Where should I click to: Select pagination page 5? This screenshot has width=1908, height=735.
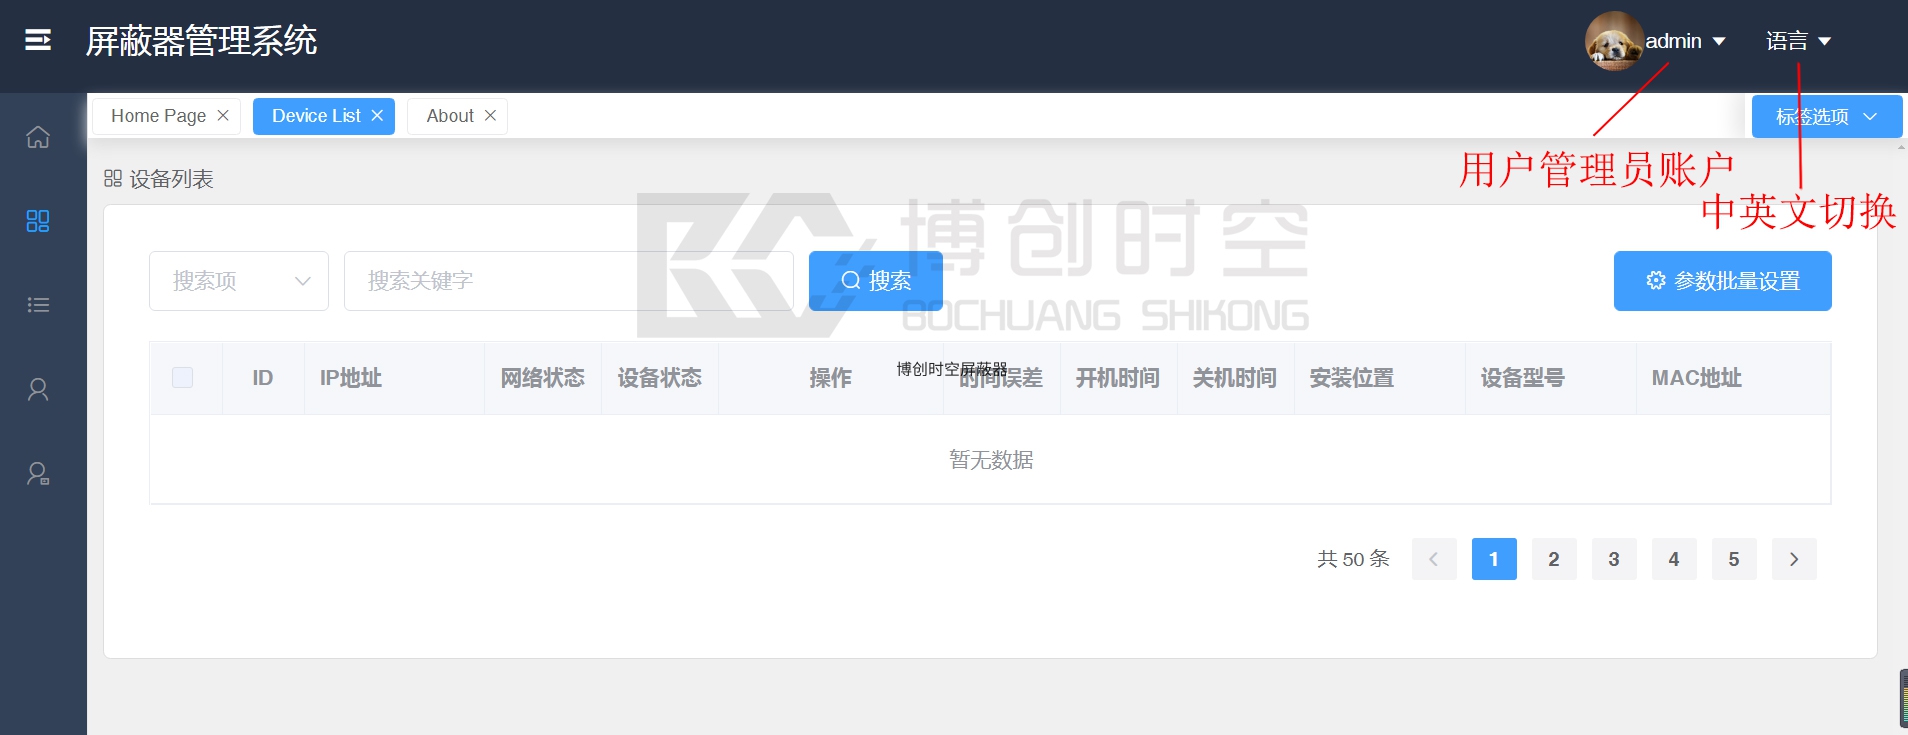[x=1734, y=559]
